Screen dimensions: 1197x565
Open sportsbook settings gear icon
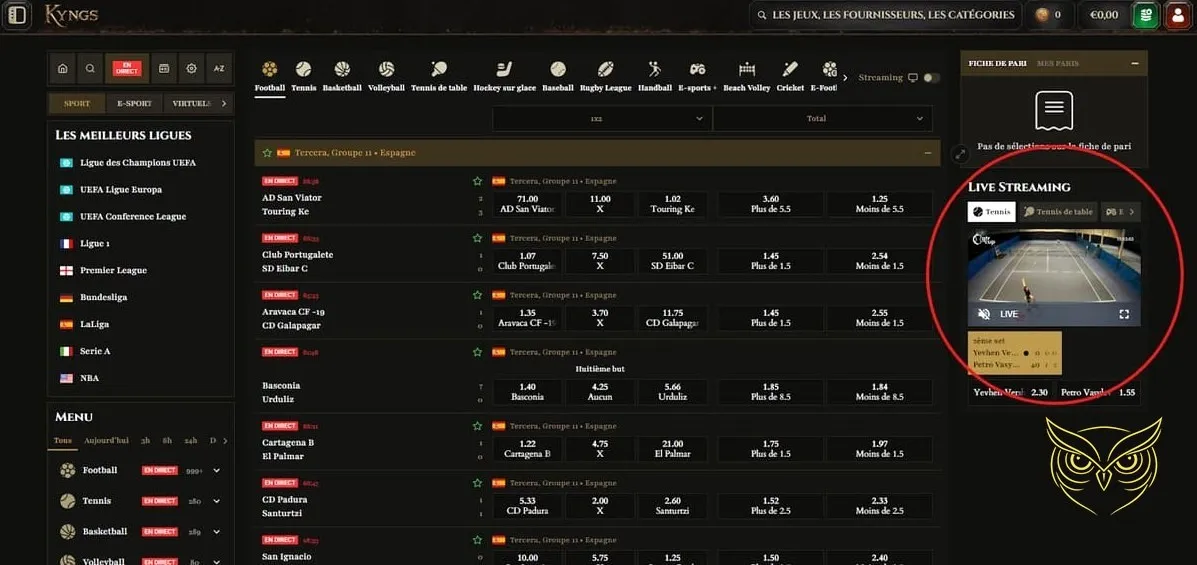[191, 69]
